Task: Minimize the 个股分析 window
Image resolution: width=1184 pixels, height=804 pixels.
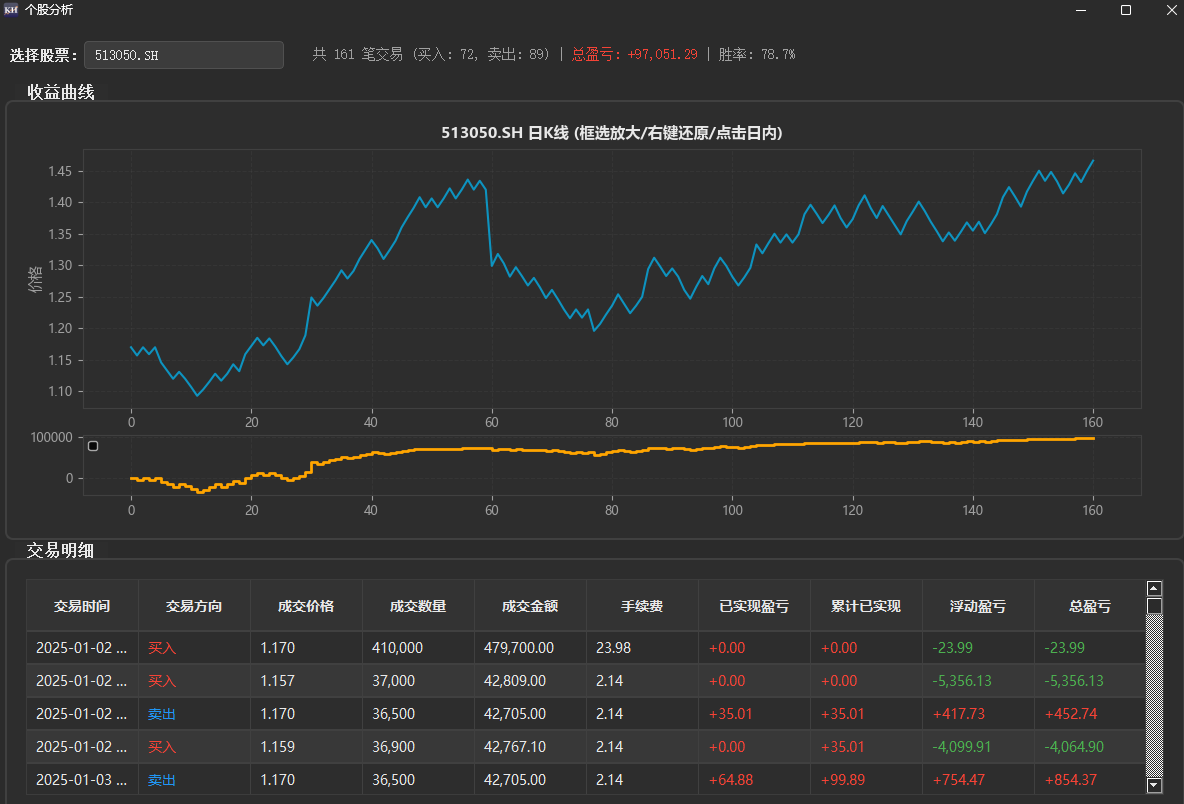Action: (1081, 10)
